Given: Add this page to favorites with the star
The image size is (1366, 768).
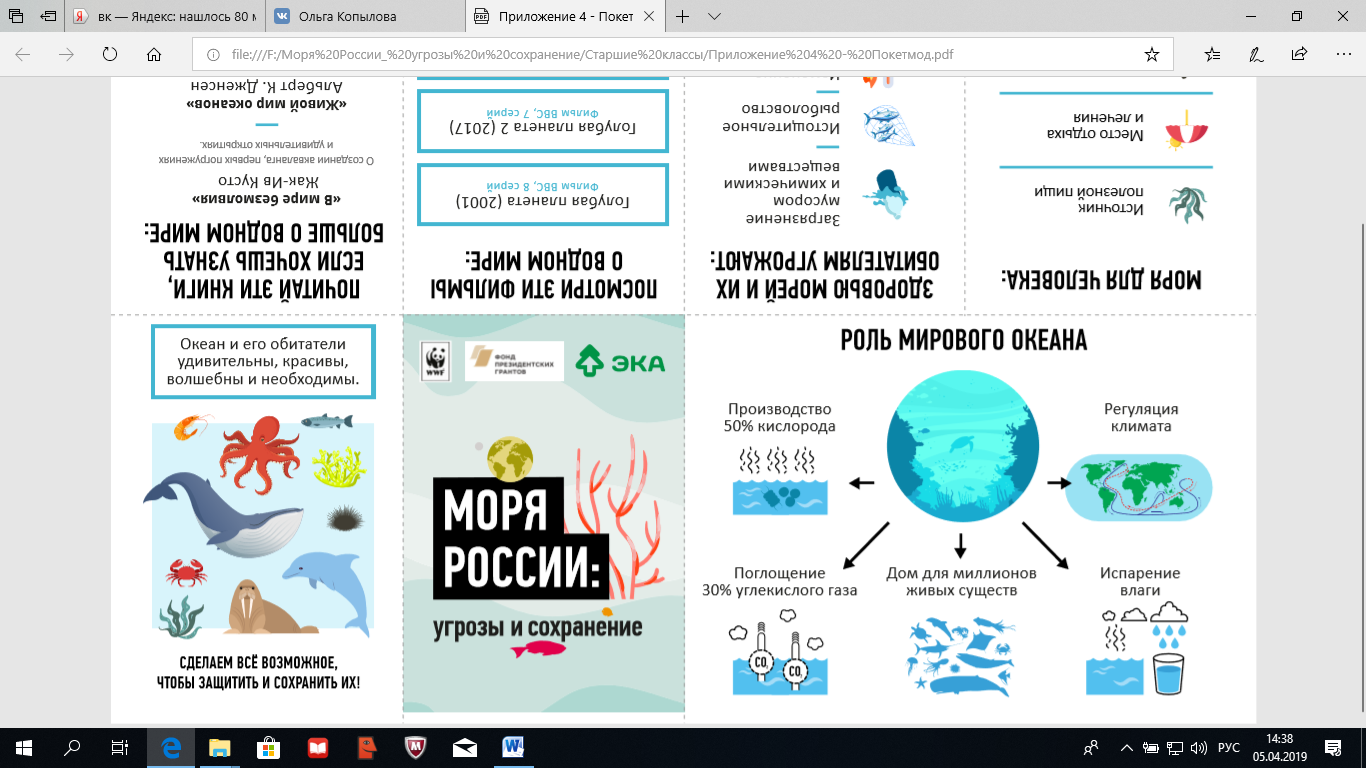Looking at the screenshot, I should point(1151,54).
